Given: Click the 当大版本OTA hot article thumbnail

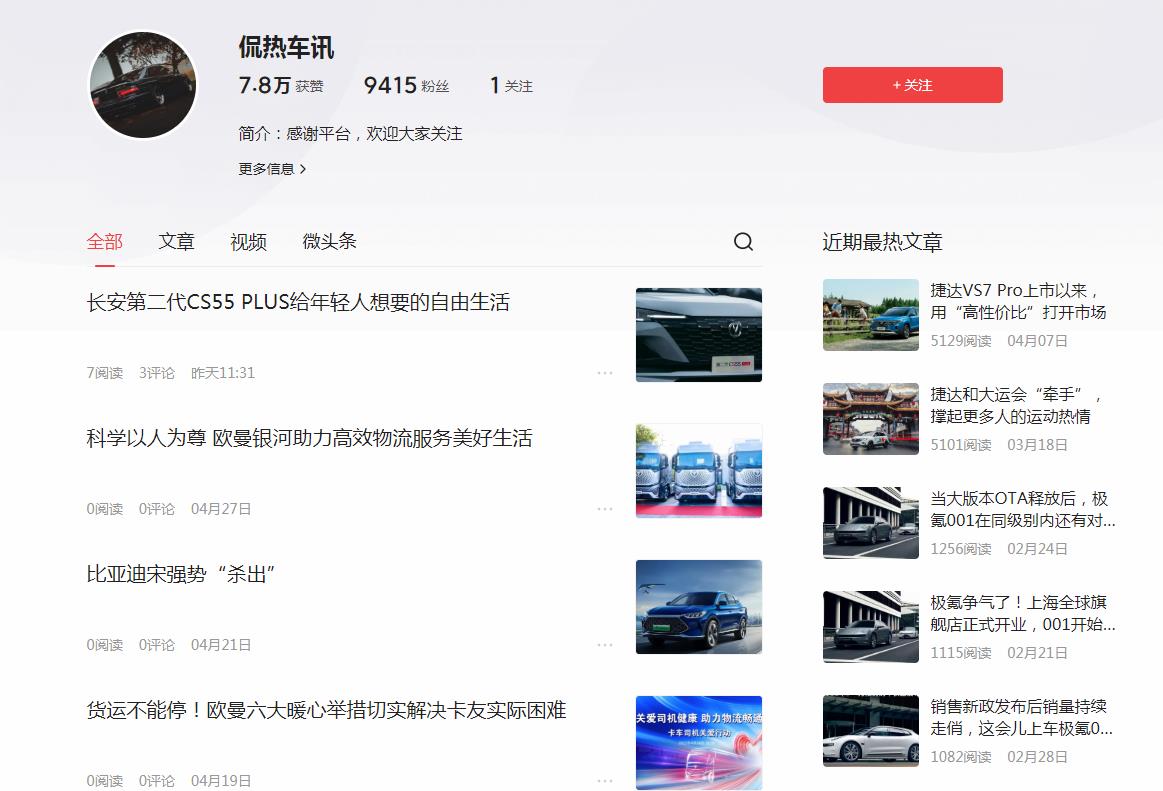Looking at the screenshot, I should (x=871, y=522).
